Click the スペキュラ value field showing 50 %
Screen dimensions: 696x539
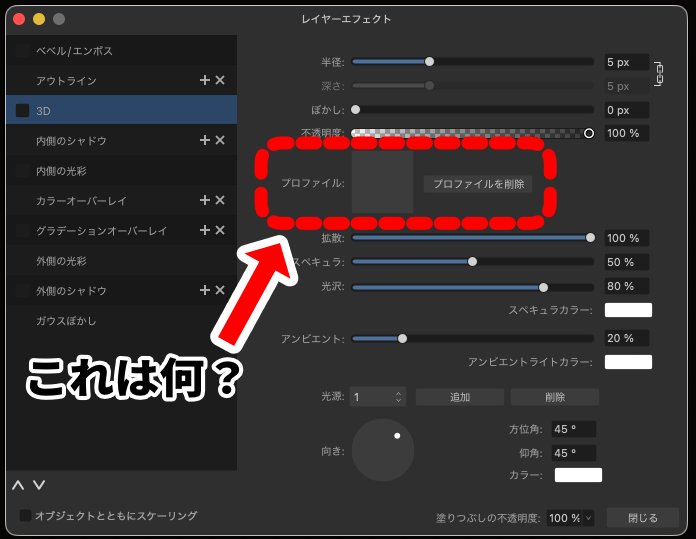click(626, 262)
